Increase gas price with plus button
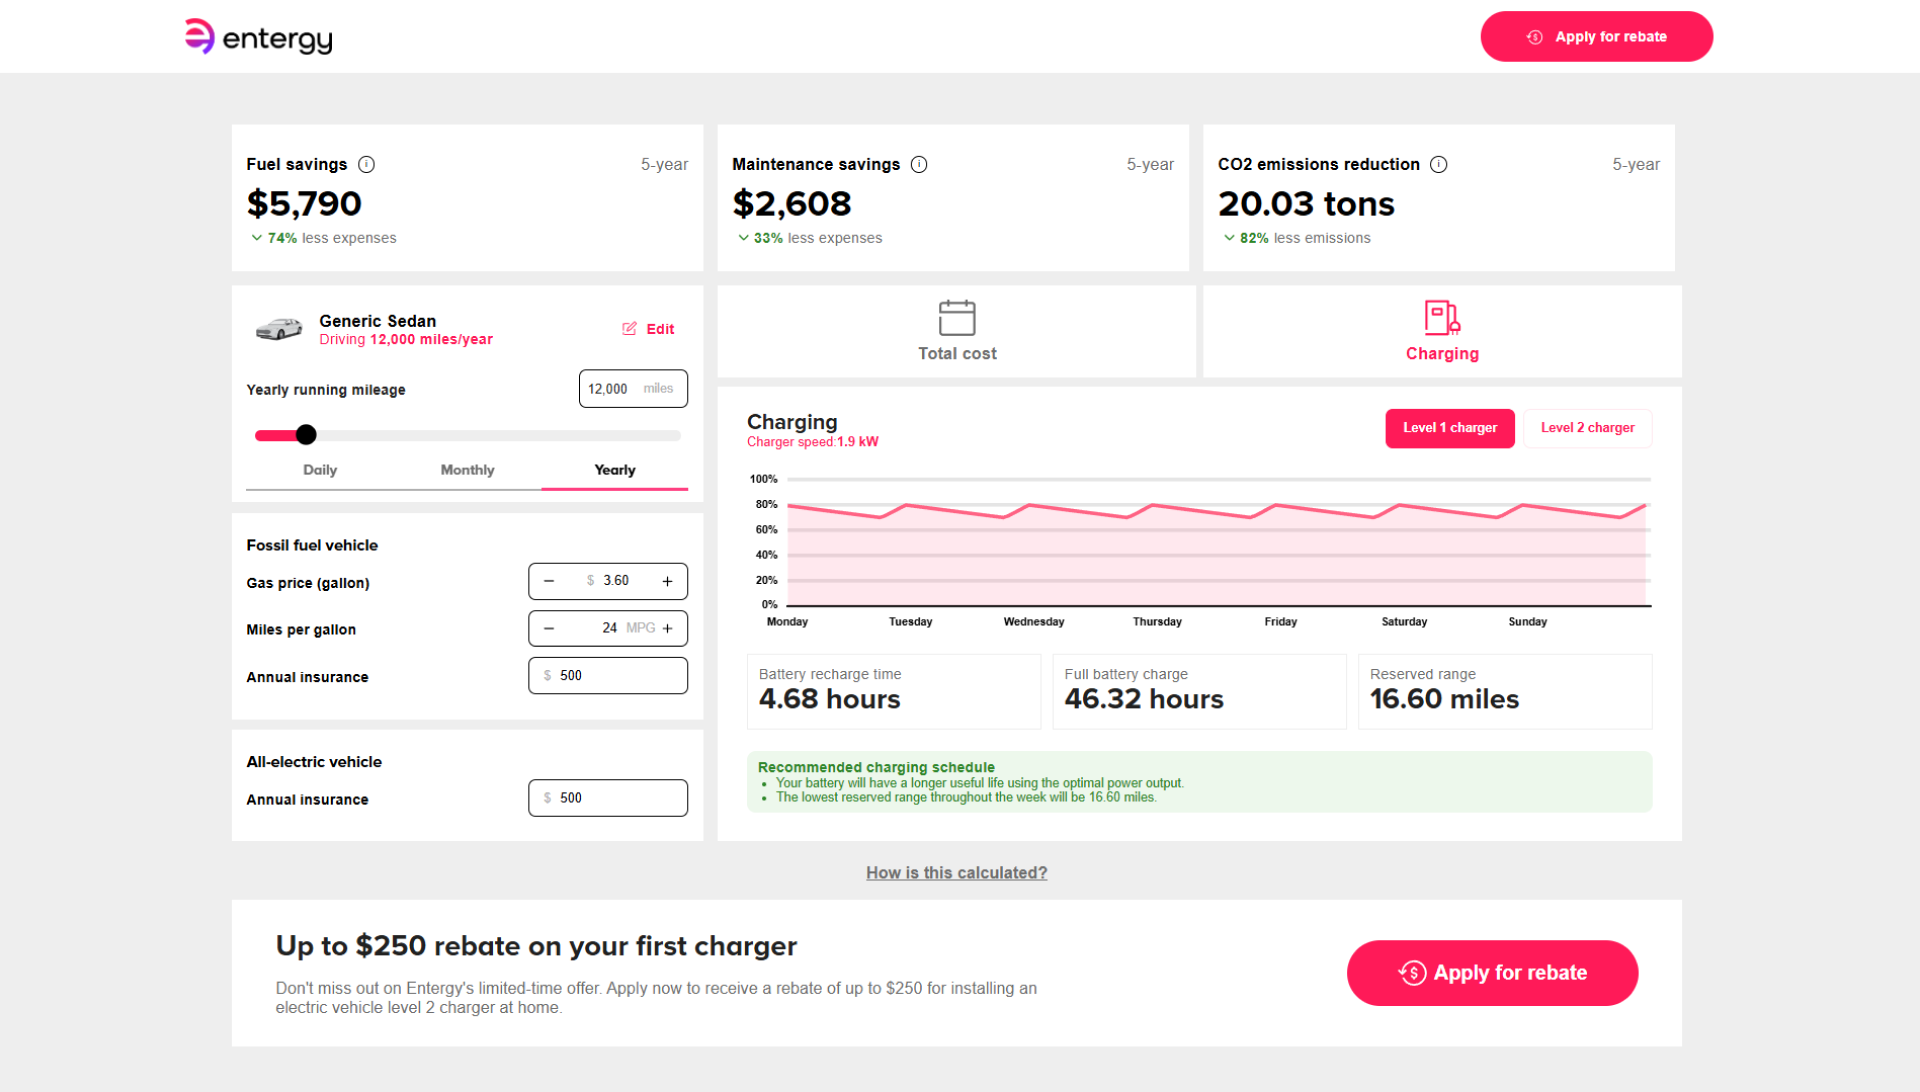The width and height of the screenshot is (1920, 1092). click(667, 581)
